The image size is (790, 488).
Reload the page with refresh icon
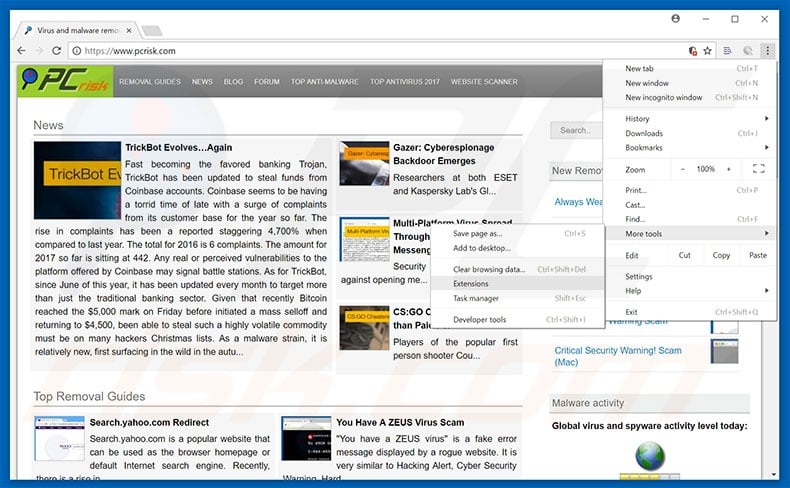56,51
